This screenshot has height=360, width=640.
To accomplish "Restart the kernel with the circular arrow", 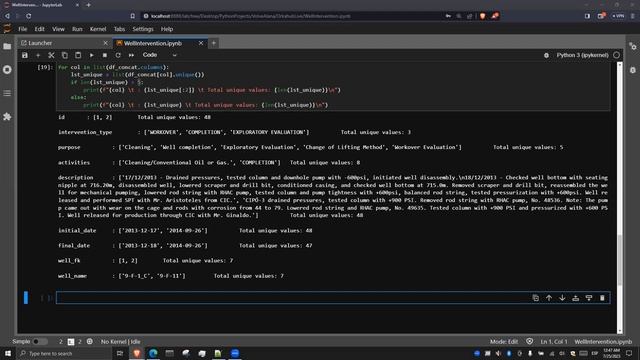I will (118, 55).
